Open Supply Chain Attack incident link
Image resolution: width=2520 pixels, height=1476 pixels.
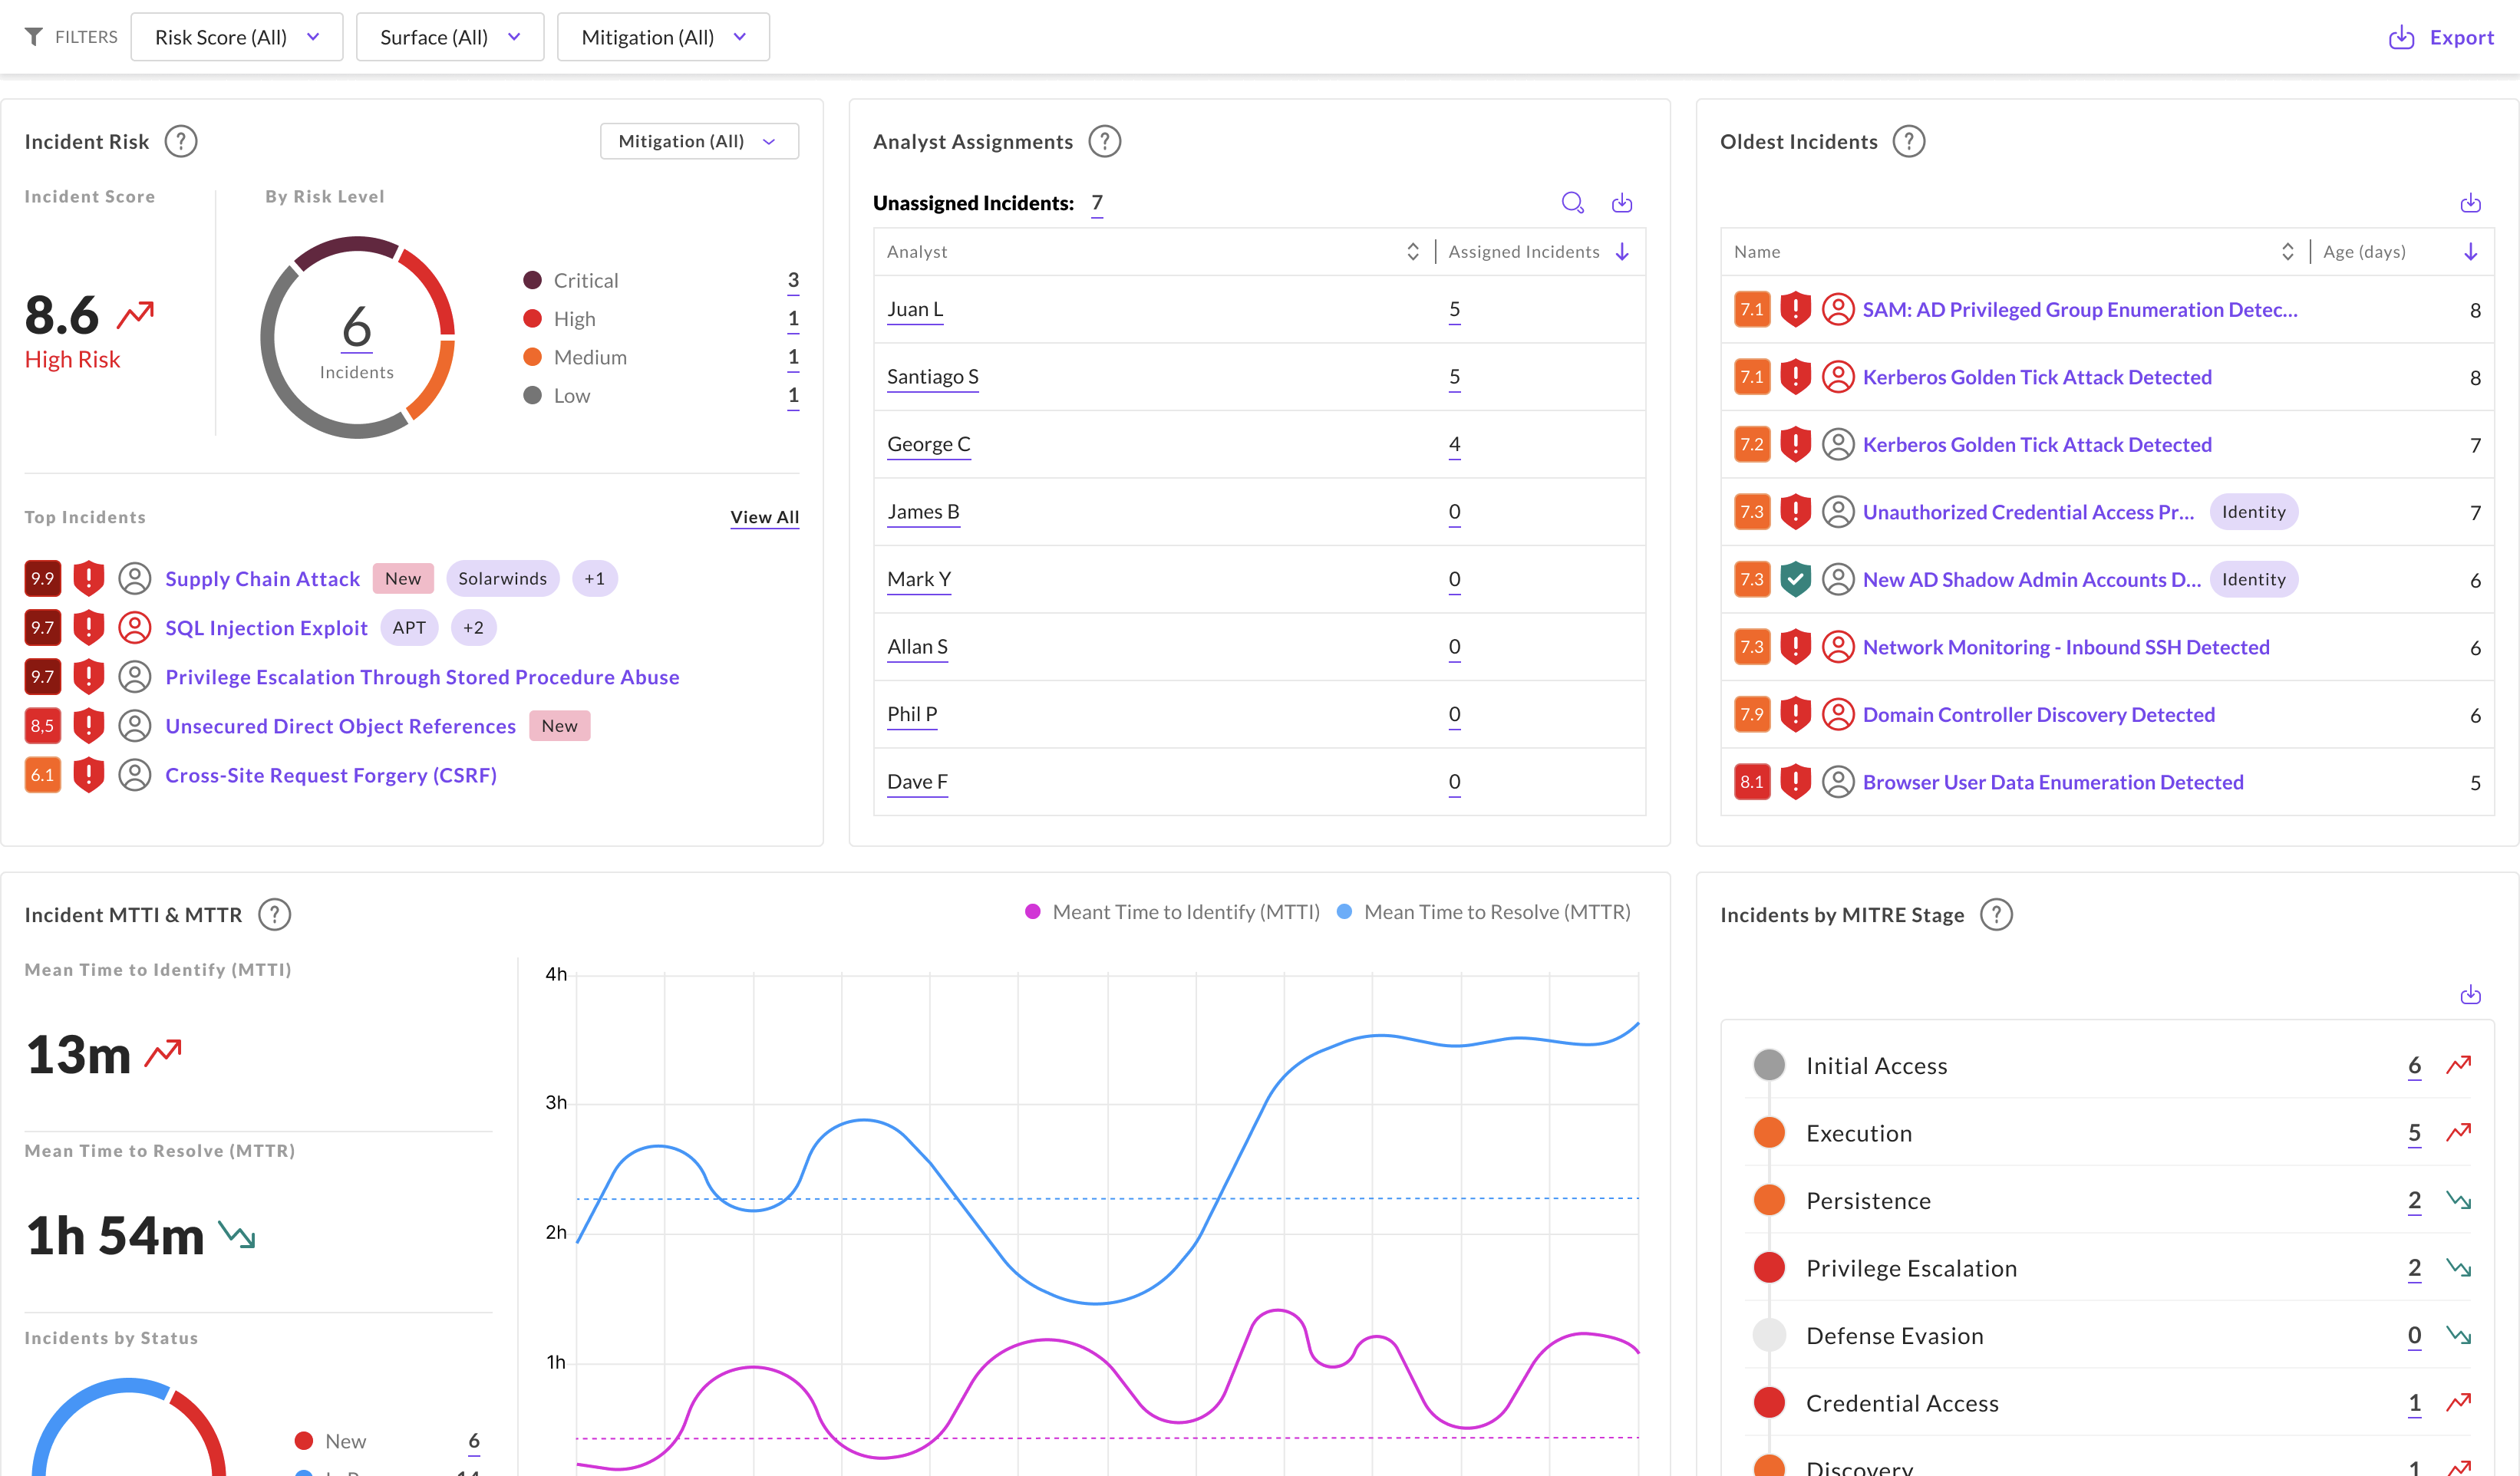click(262, 579)
